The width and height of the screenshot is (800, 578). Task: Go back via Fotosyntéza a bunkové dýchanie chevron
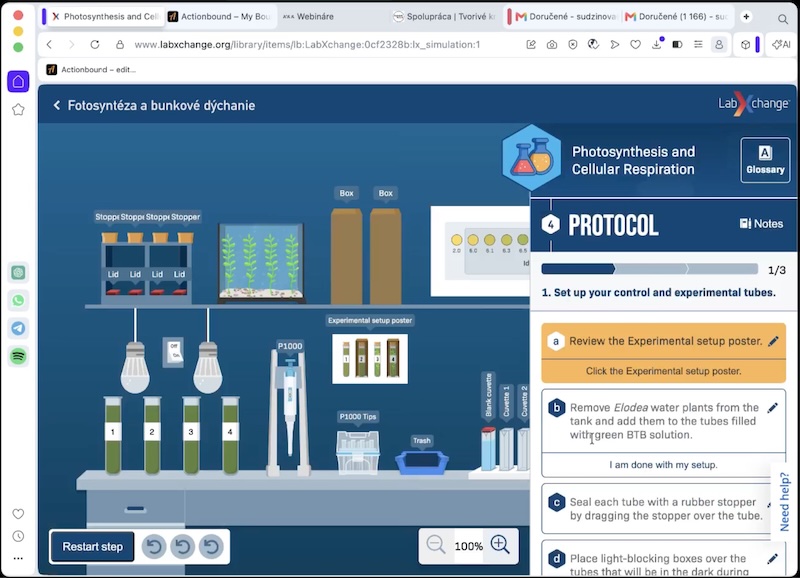(x=57, y=105)
